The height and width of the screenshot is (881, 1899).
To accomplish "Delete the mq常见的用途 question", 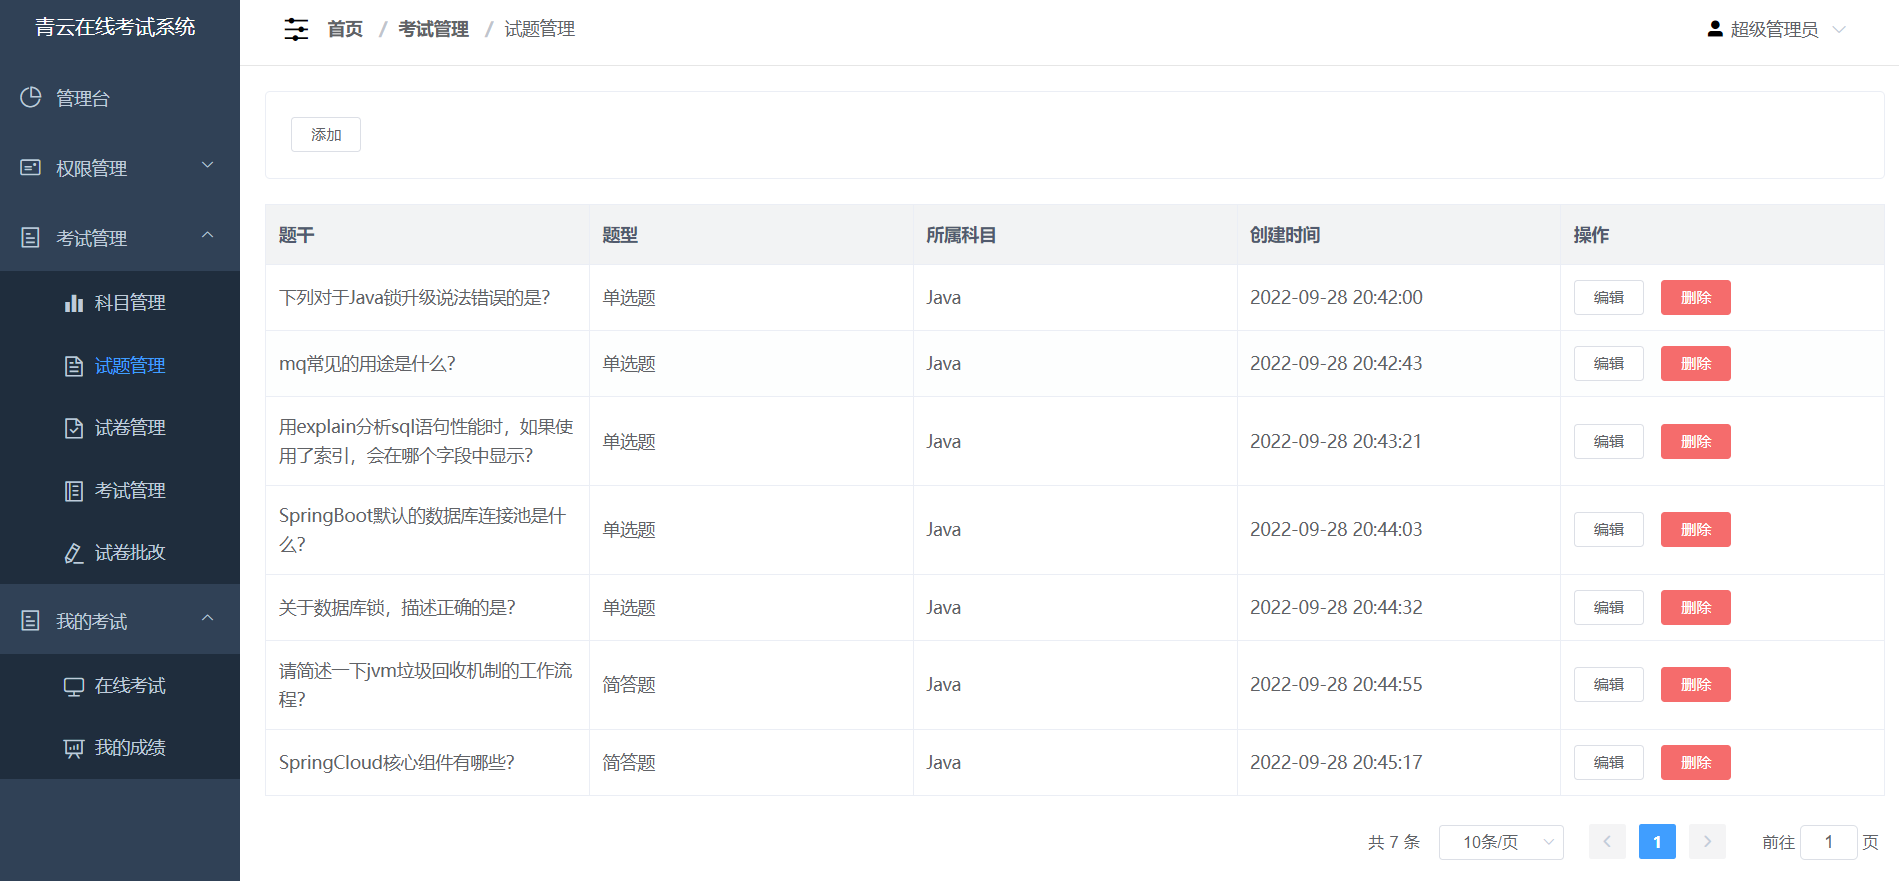I will click(x=1695, y=363).
